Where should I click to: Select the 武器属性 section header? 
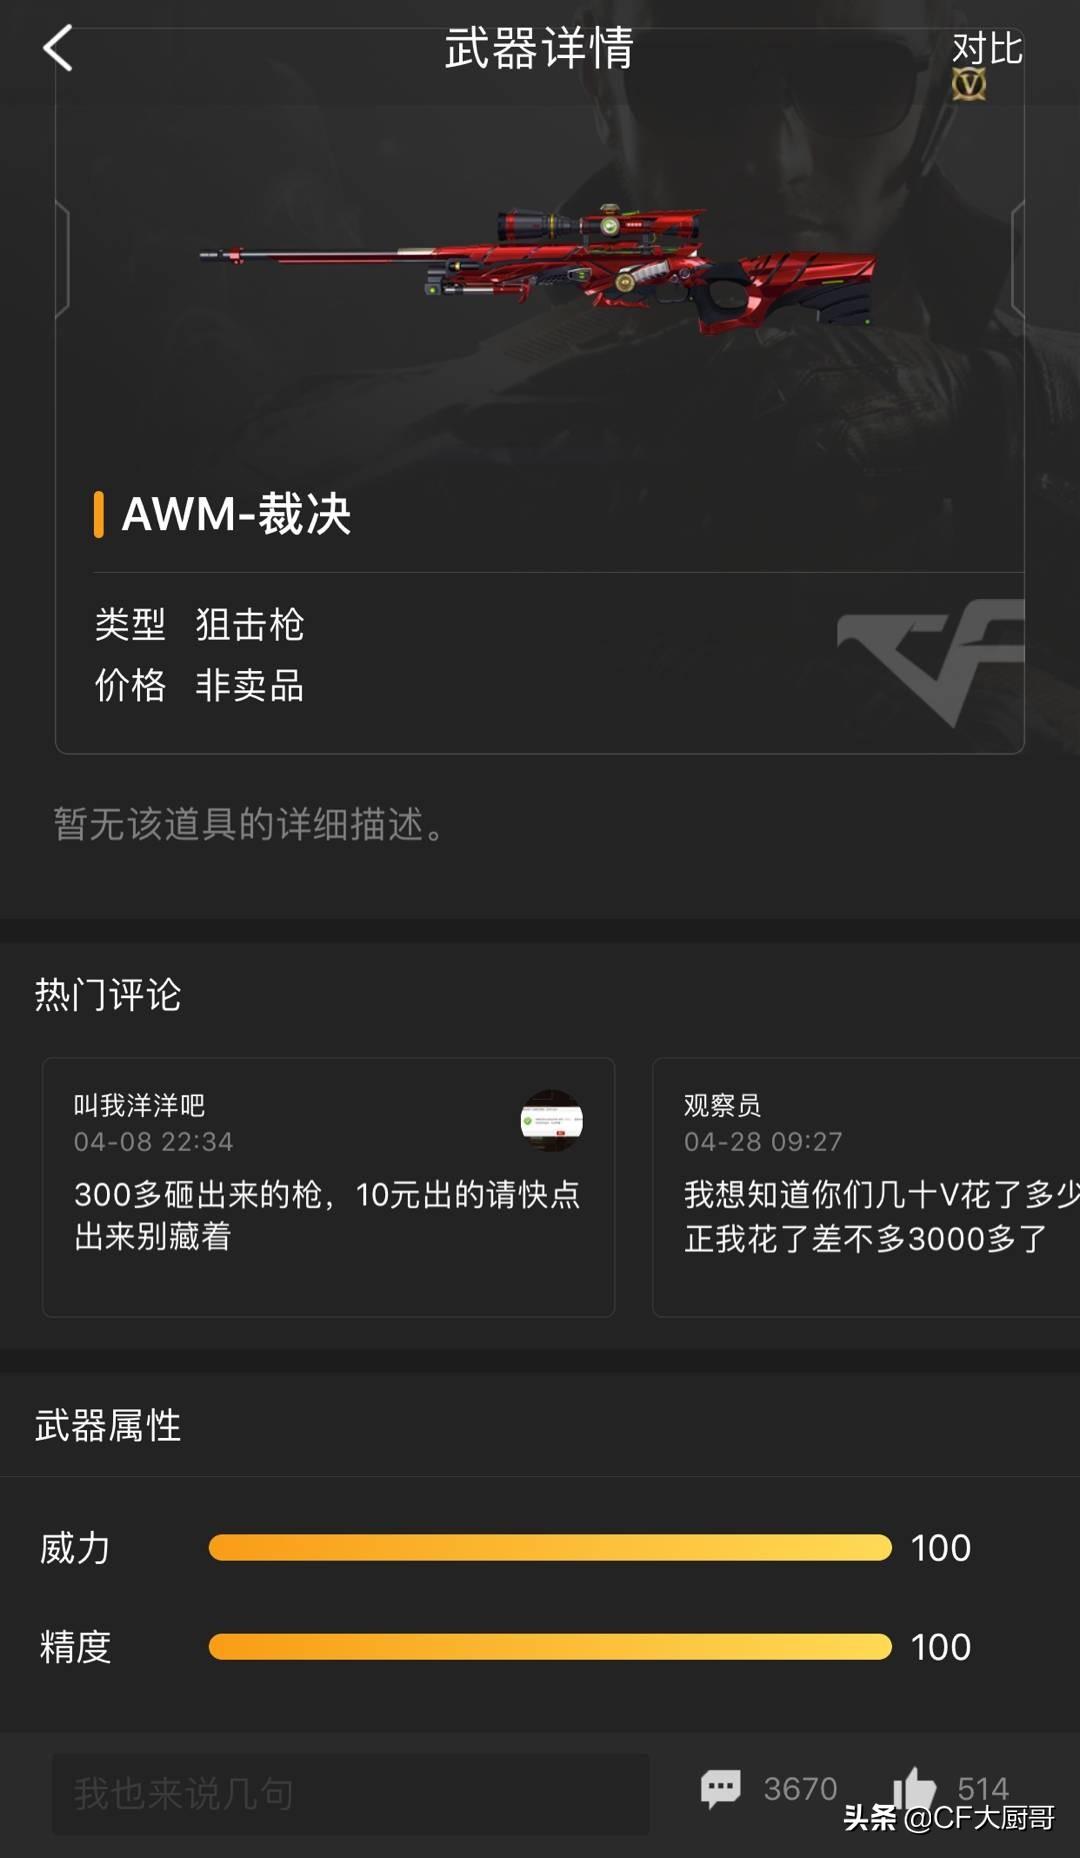[108, 1425]
